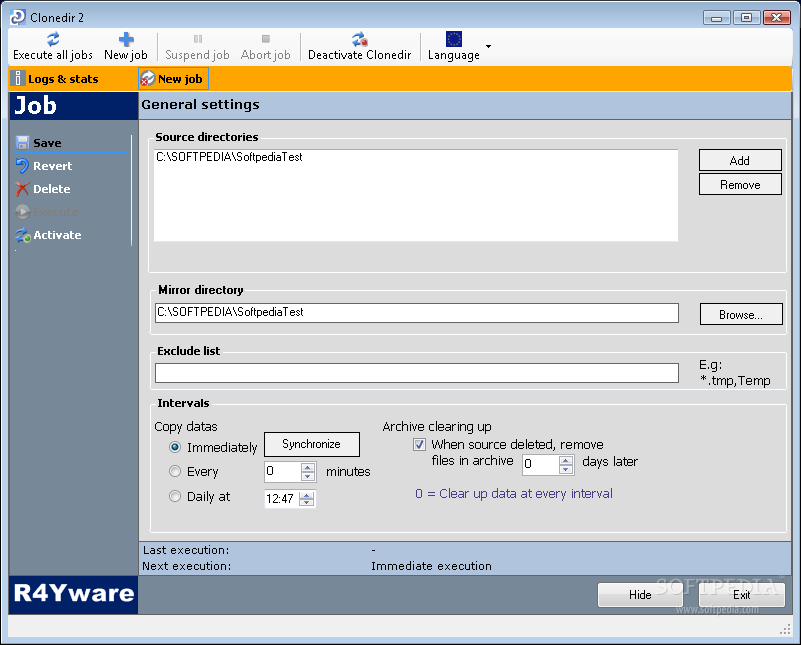Click the R4Yware logo
801x645 pixels.
click(74, 594)
